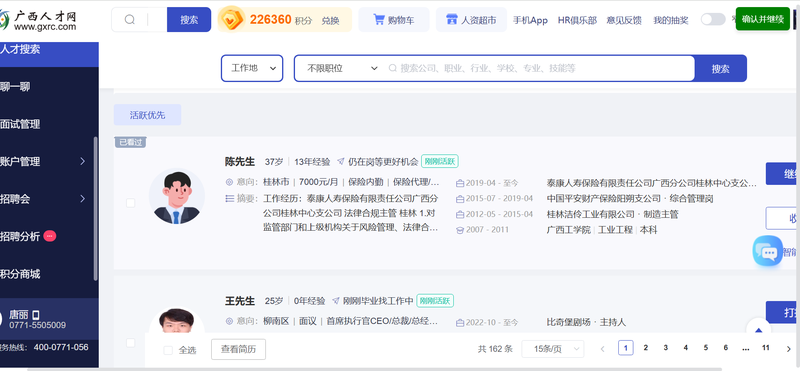The width and height of the screenshot is (800, 371).
Task: Click the 已看过 label on 陈先生's card
Action: pyautogui.click(x=130, y=142)
